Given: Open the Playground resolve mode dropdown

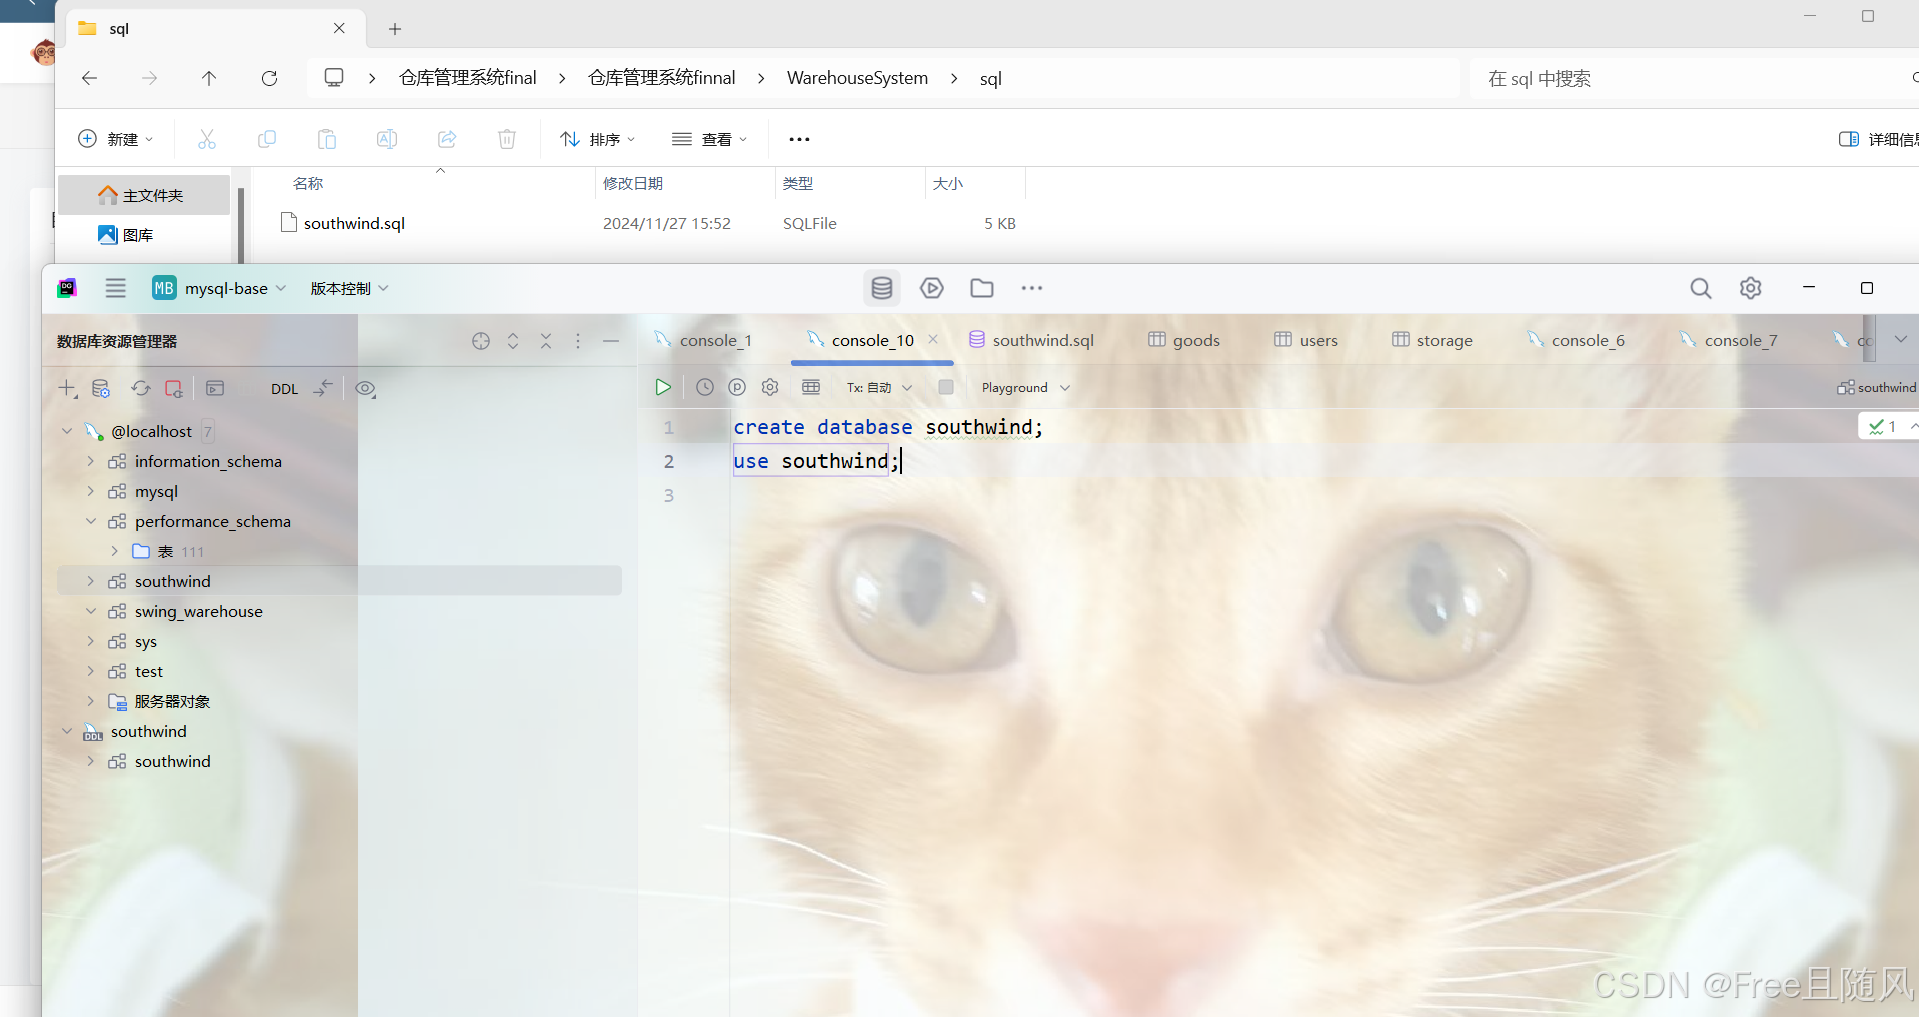Looking at the screenshot, I should [x=1025, y=387].
